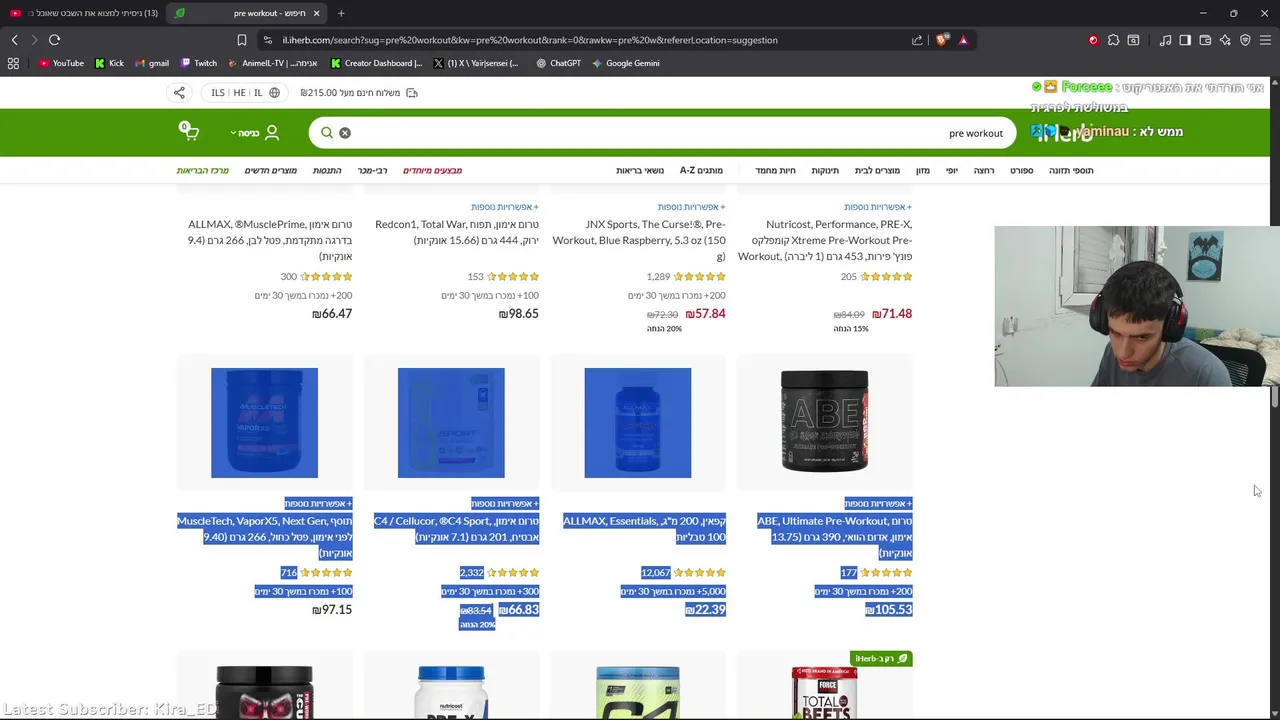Open the Kick bookmark
Viewport: 1280px width, 720px height.
(110, 63)
